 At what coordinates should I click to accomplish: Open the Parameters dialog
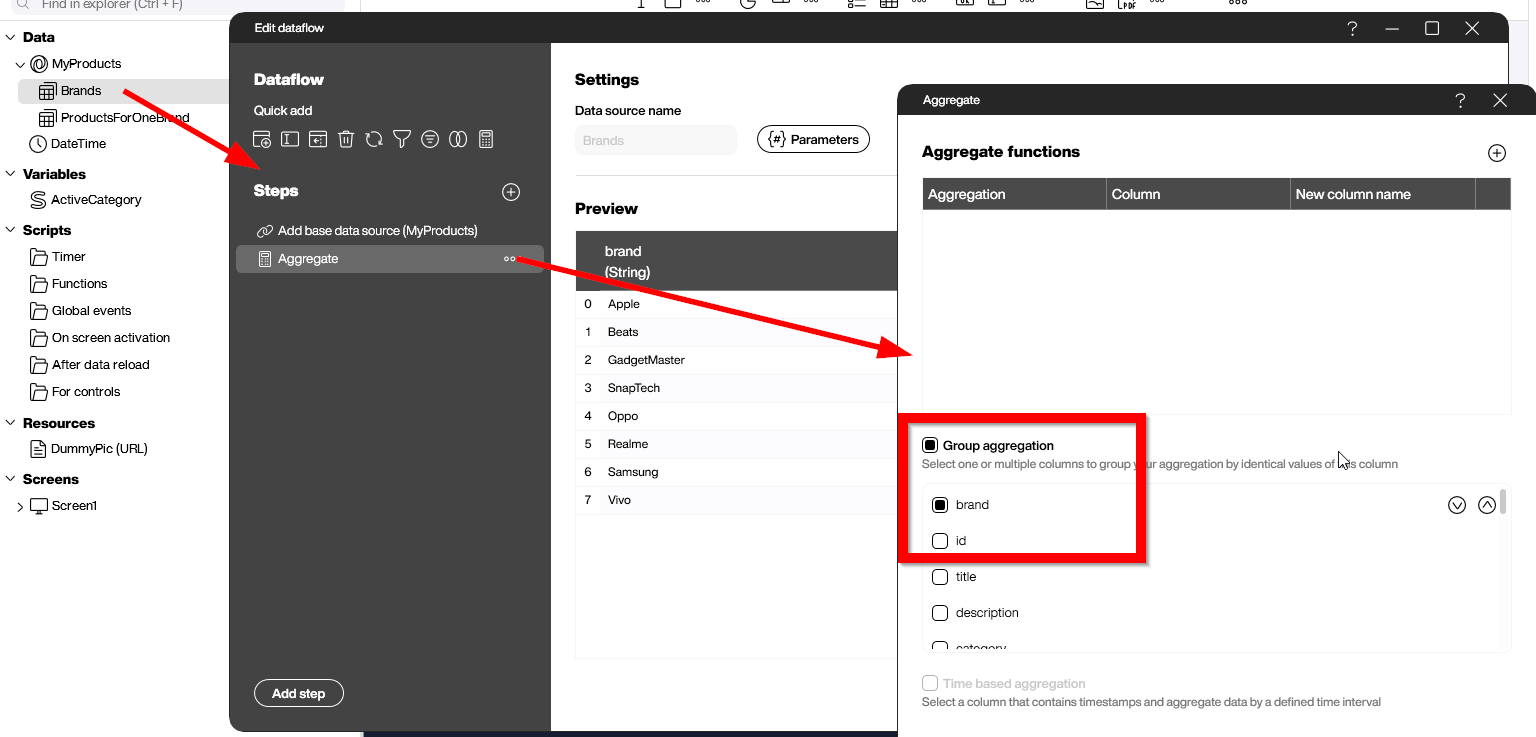813,139
